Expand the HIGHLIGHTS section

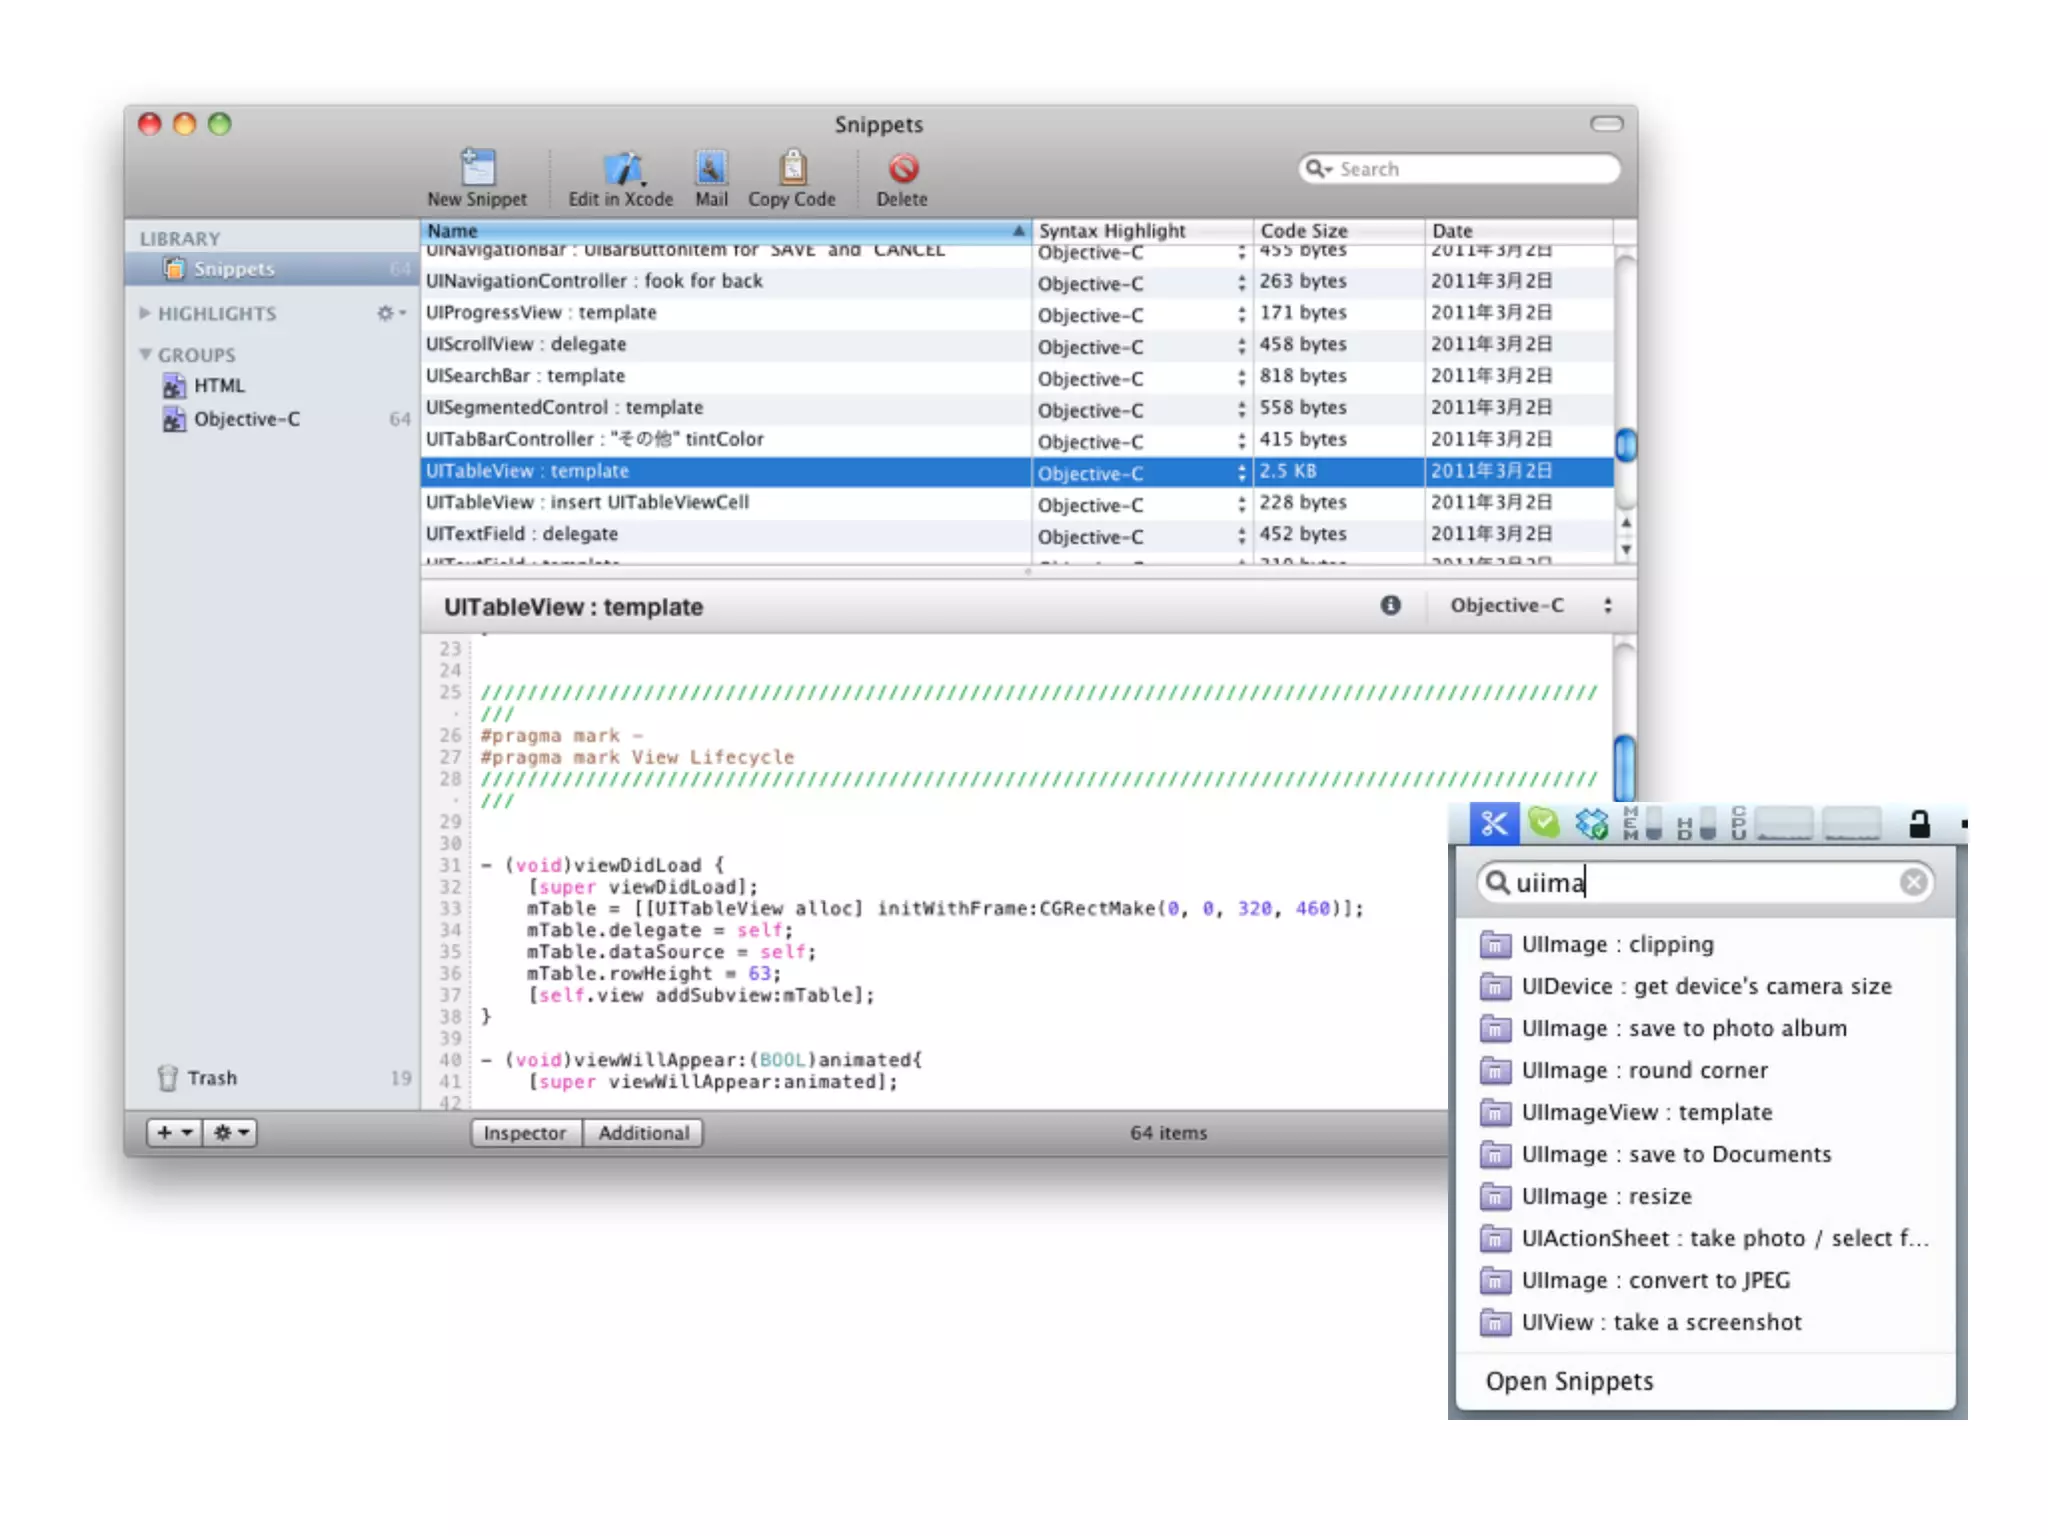[145, 313]
